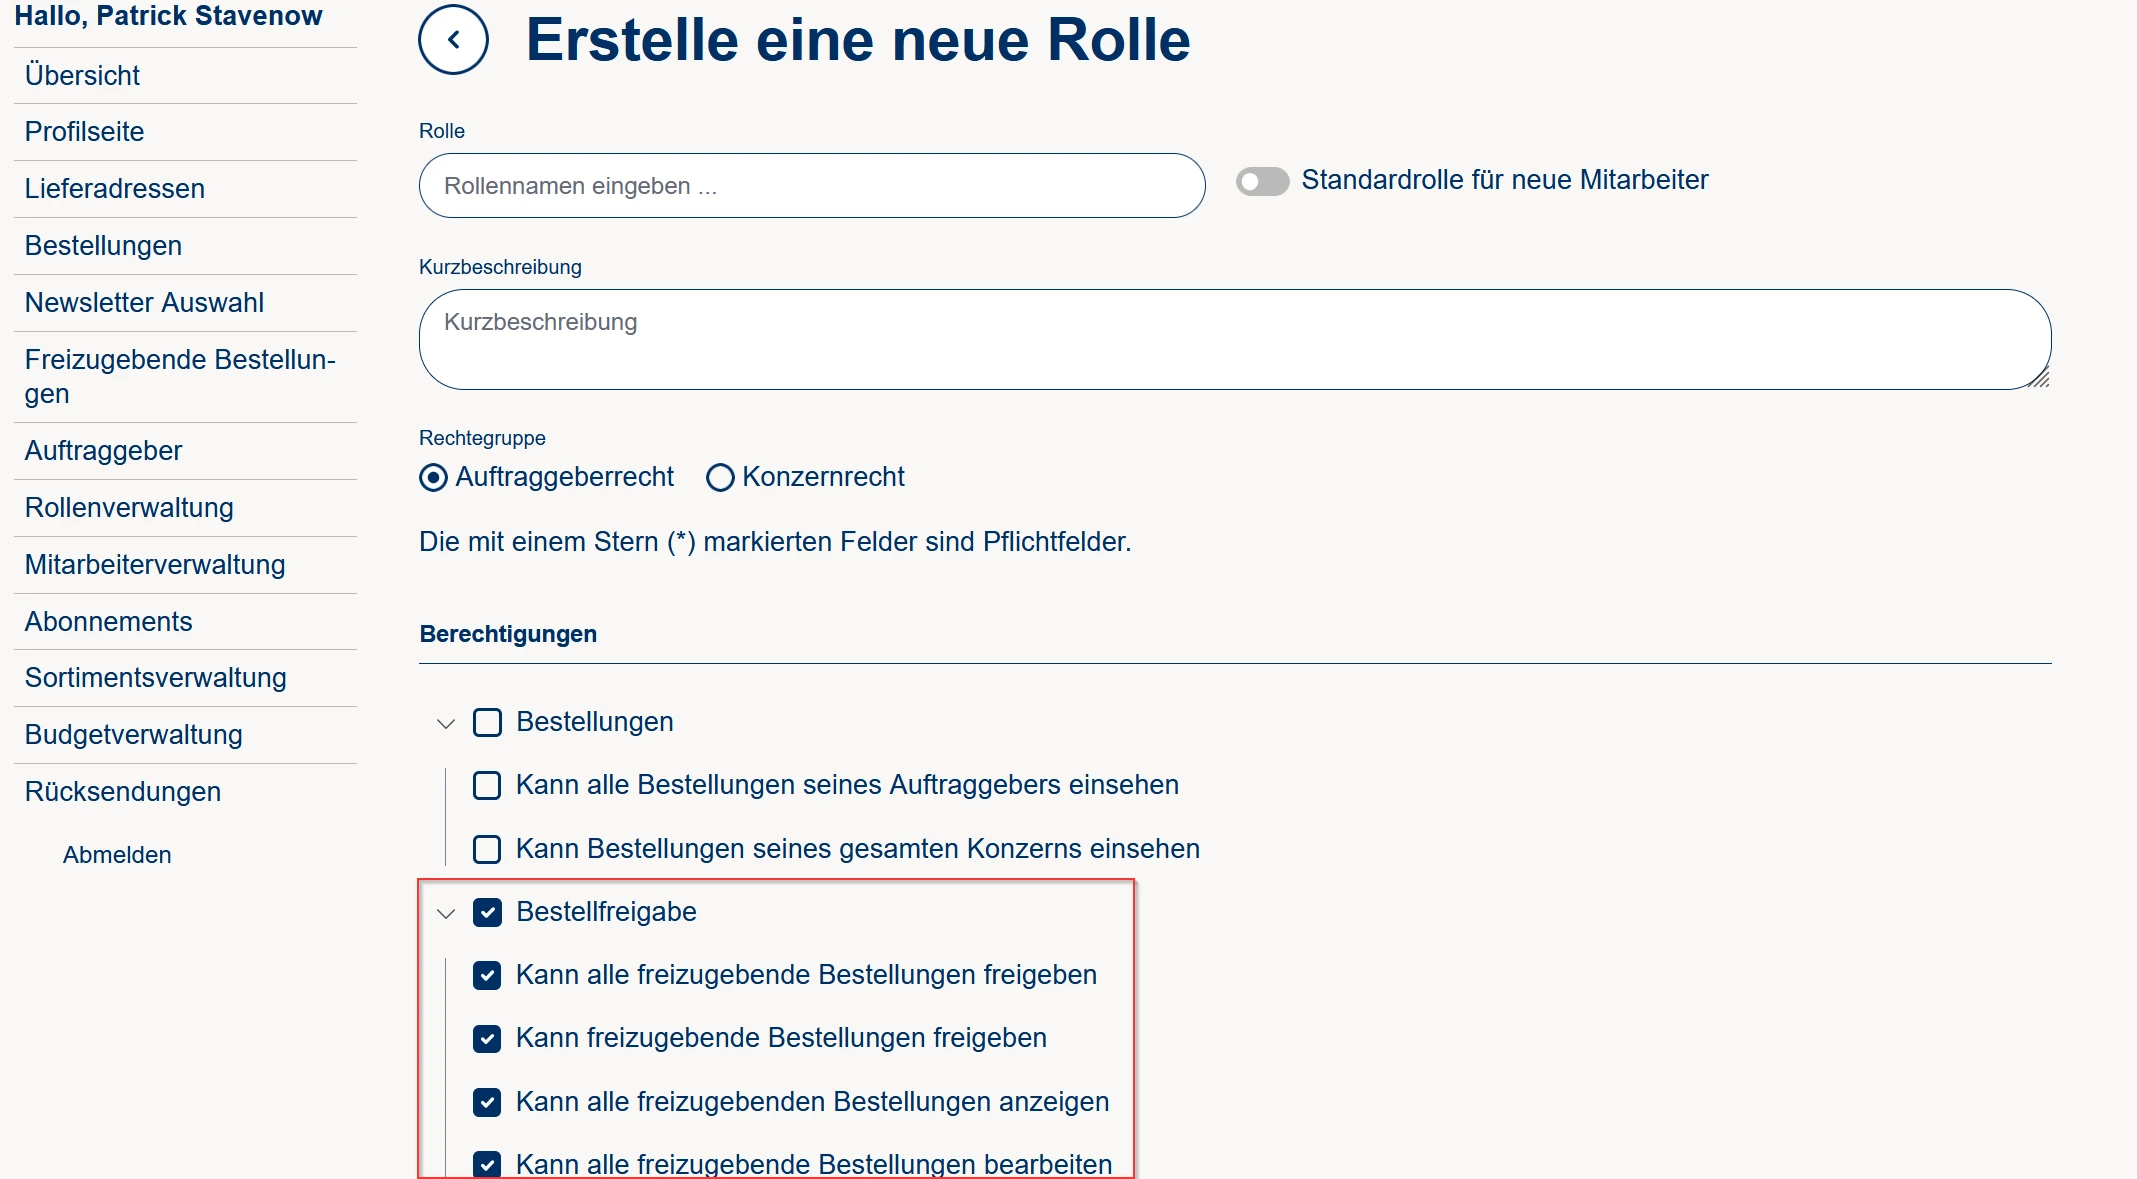Screen dimensions: 2137x1179
Task: Uncheck Kann alle freizugebende Bestellungen freigeben
Action: click(x=487, y=975)
